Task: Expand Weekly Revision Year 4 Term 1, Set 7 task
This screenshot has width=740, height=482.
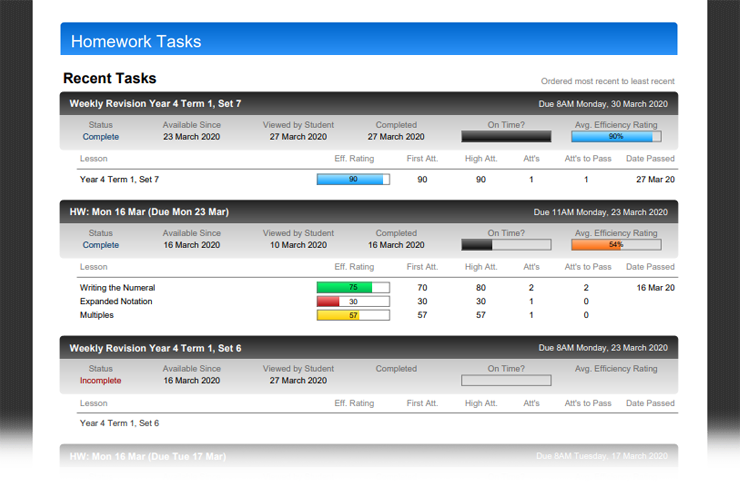Action: coord(155,103)
